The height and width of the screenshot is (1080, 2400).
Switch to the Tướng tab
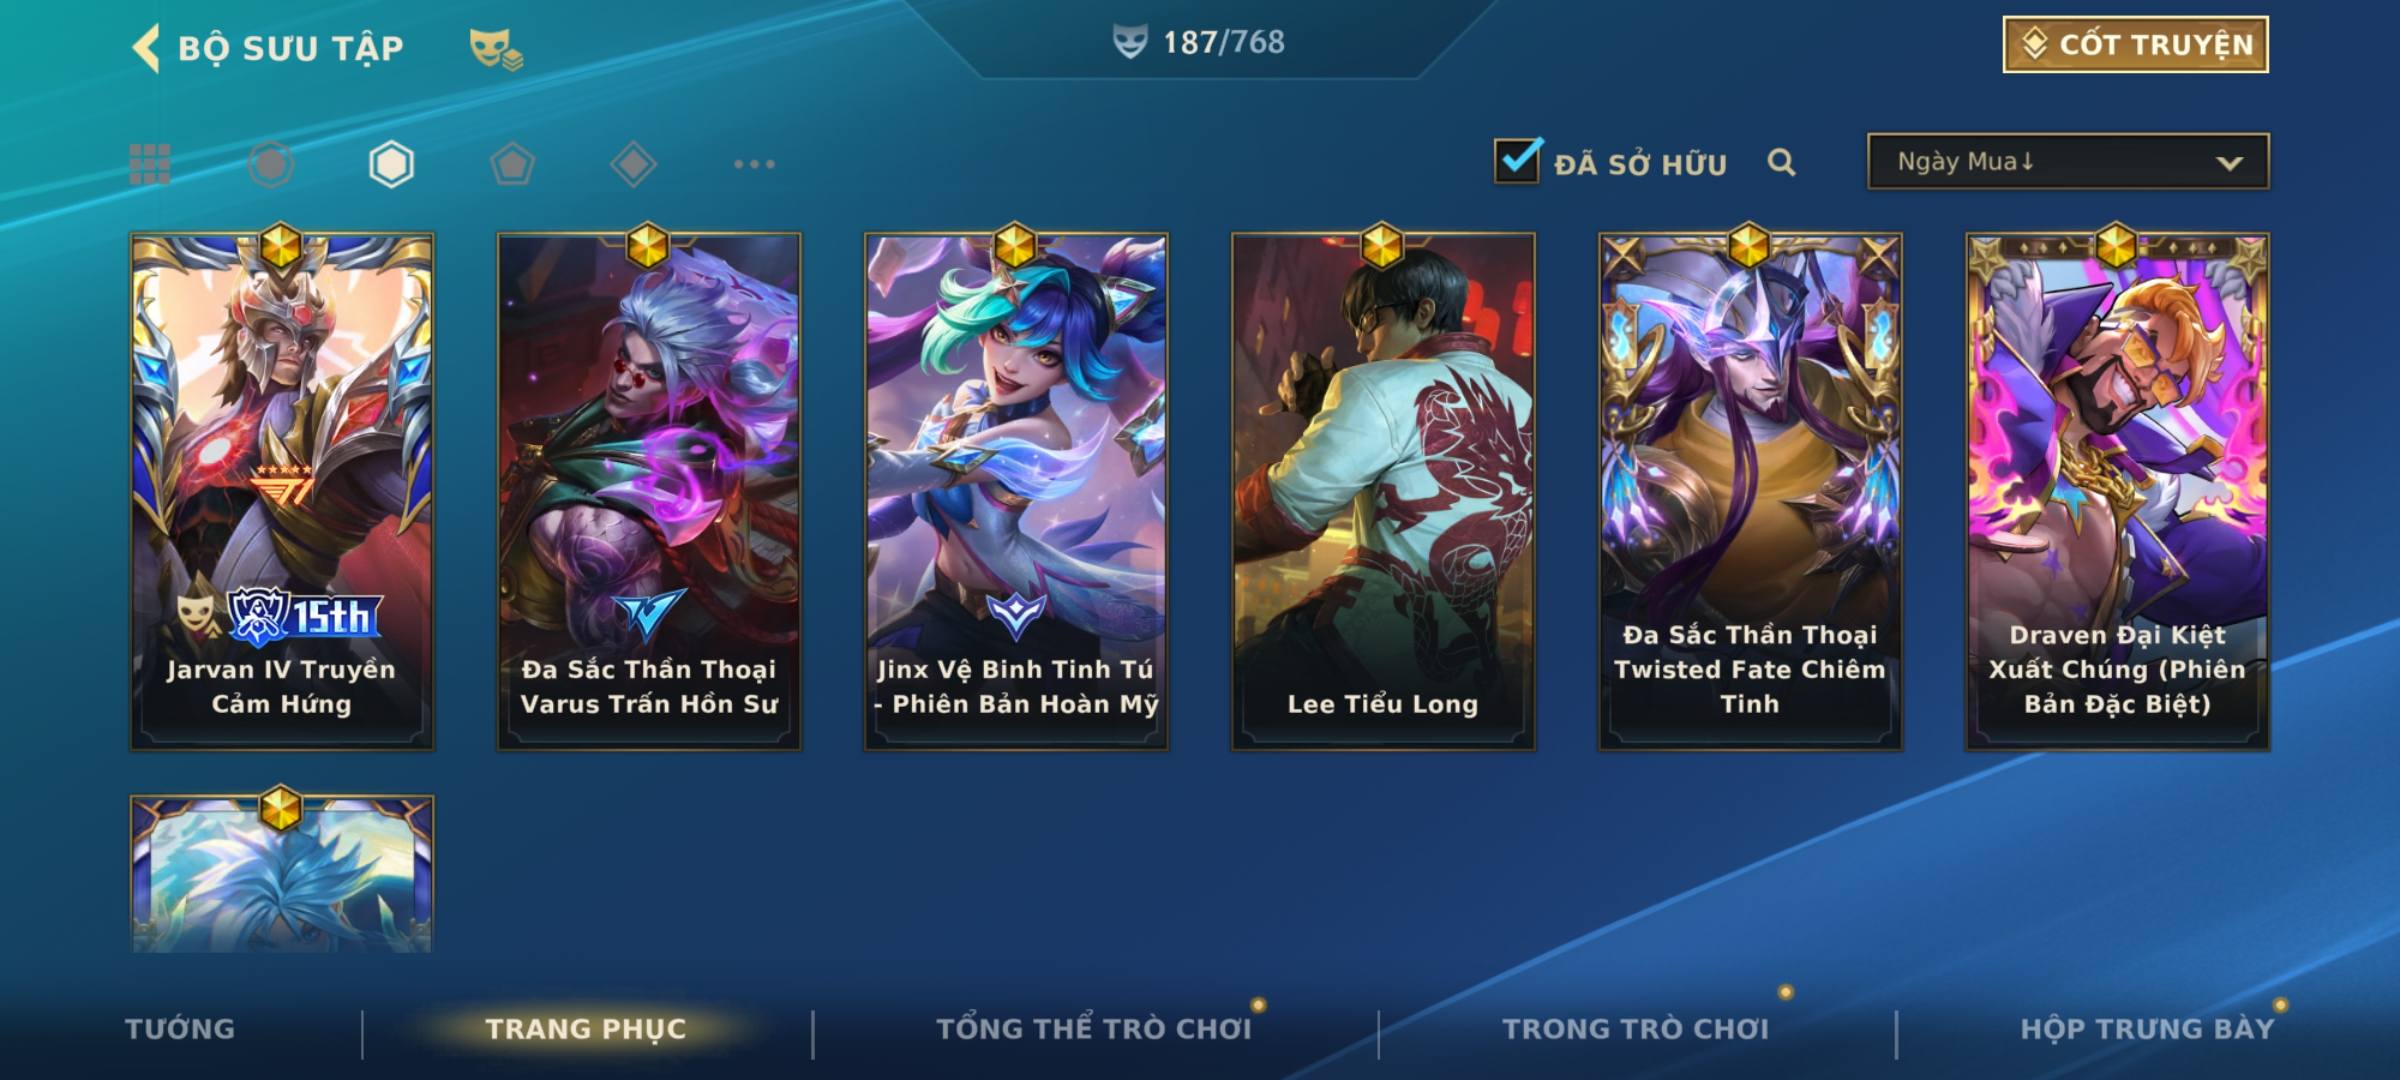[180, 1028]
